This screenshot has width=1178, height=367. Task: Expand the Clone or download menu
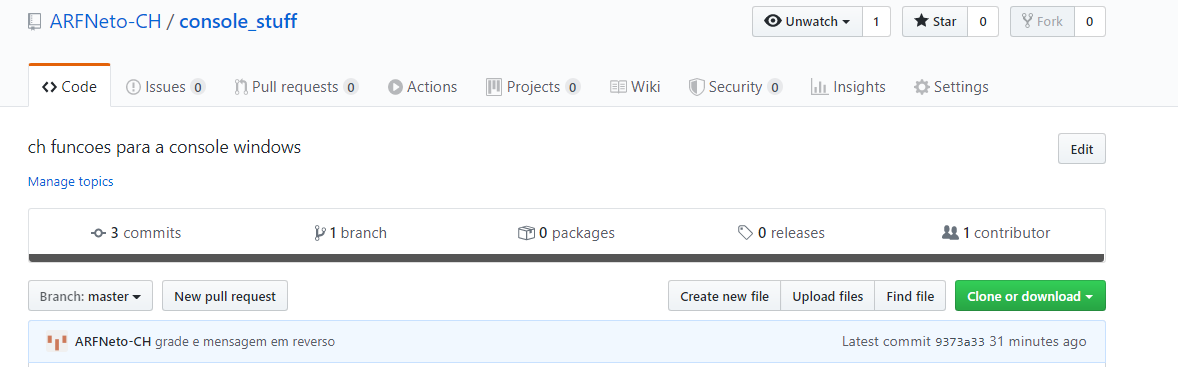click(1030, 296)
